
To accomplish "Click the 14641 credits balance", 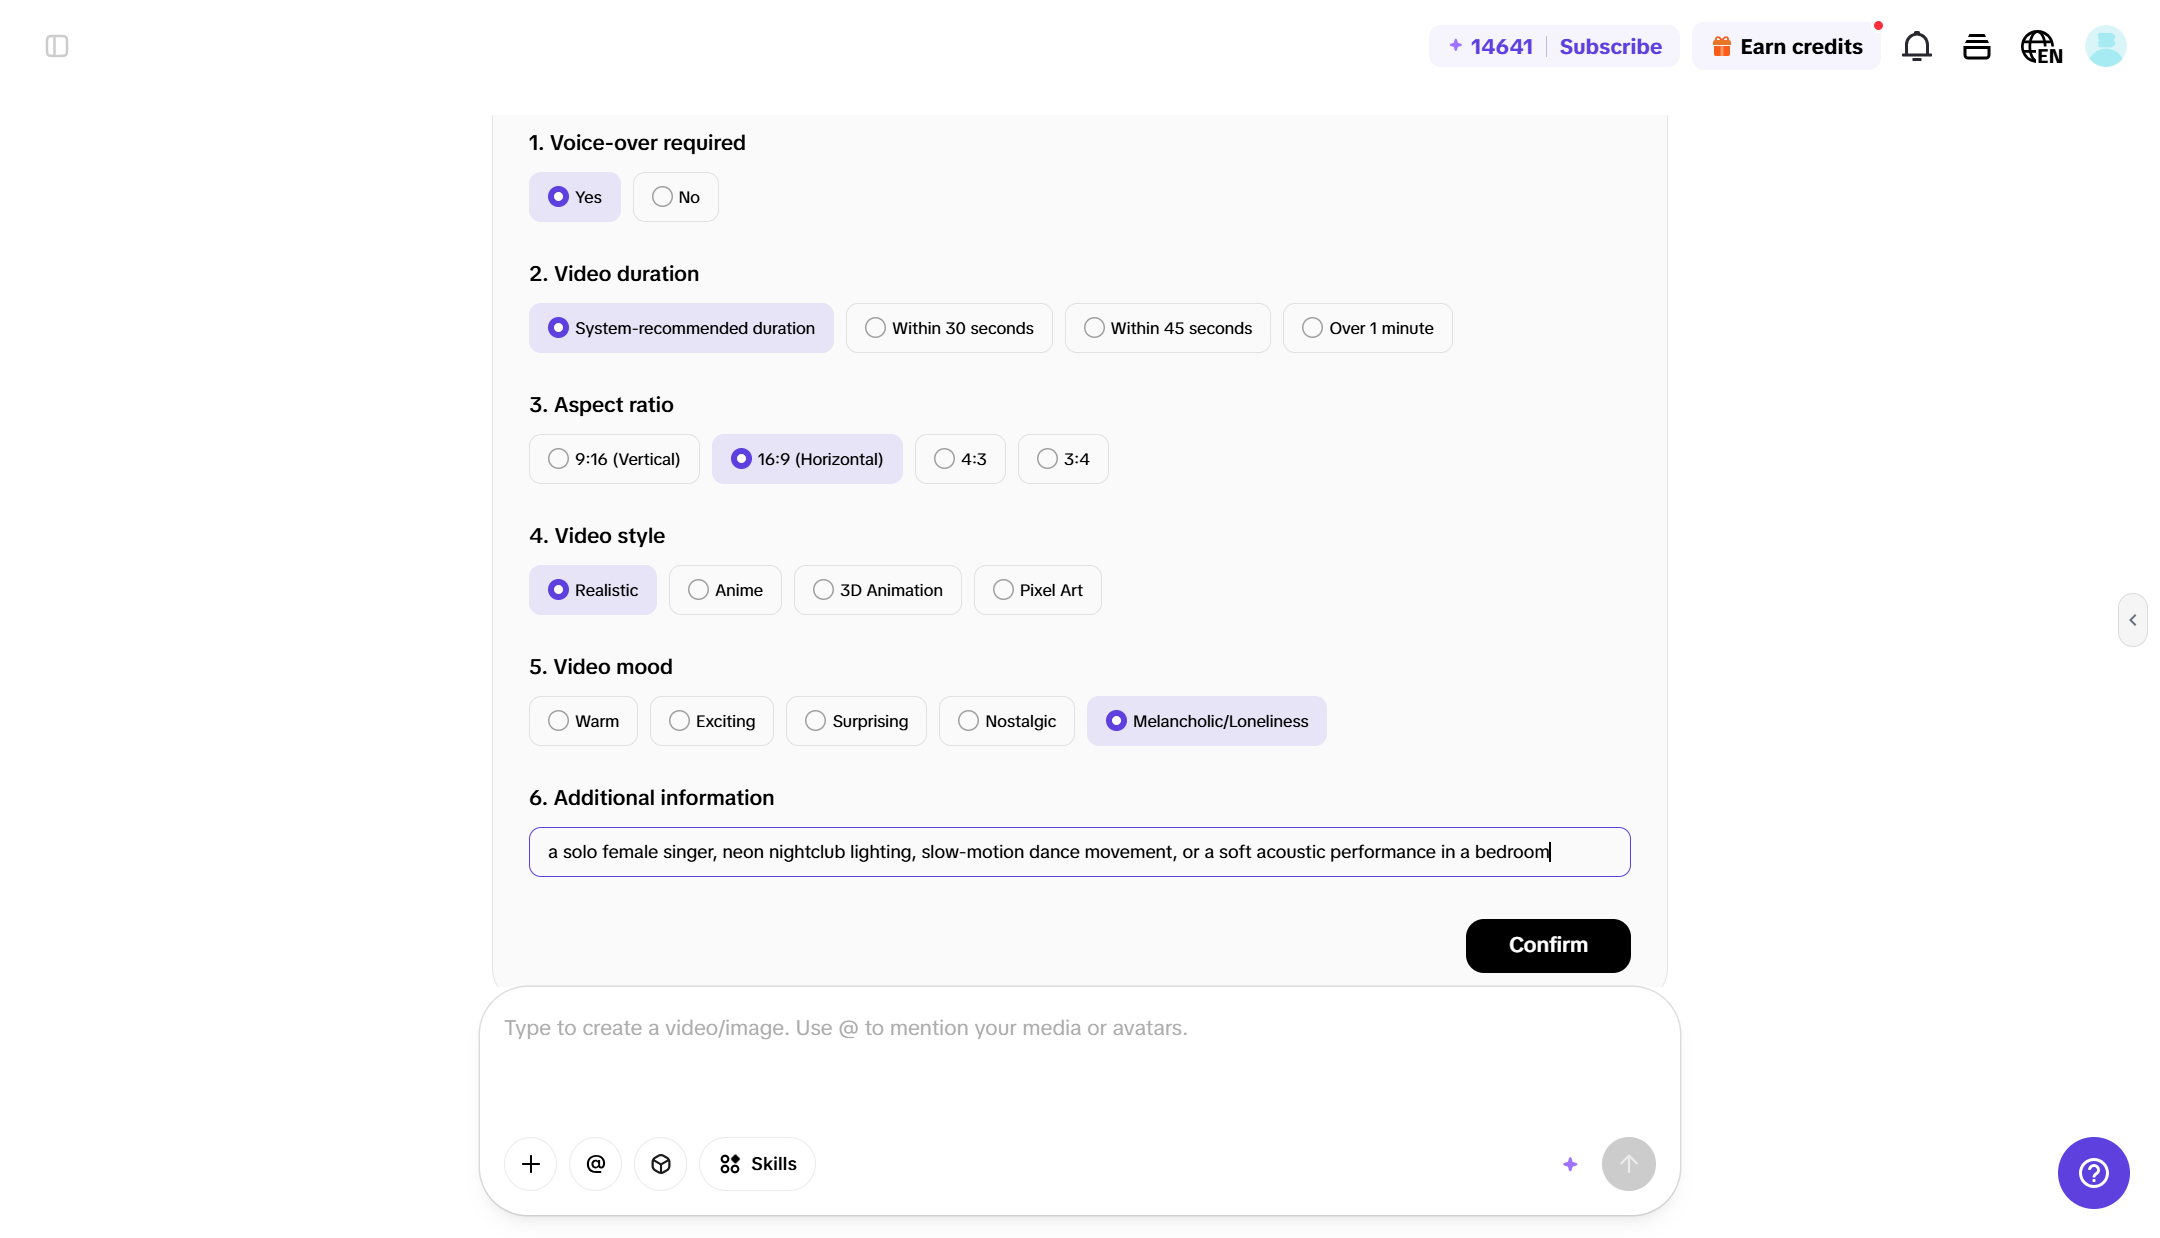I will pos(1491,47).
